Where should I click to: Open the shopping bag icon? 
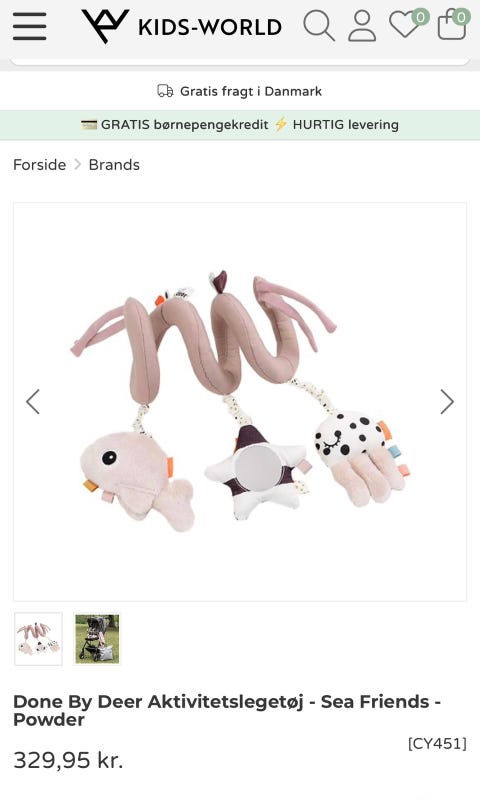452,24
